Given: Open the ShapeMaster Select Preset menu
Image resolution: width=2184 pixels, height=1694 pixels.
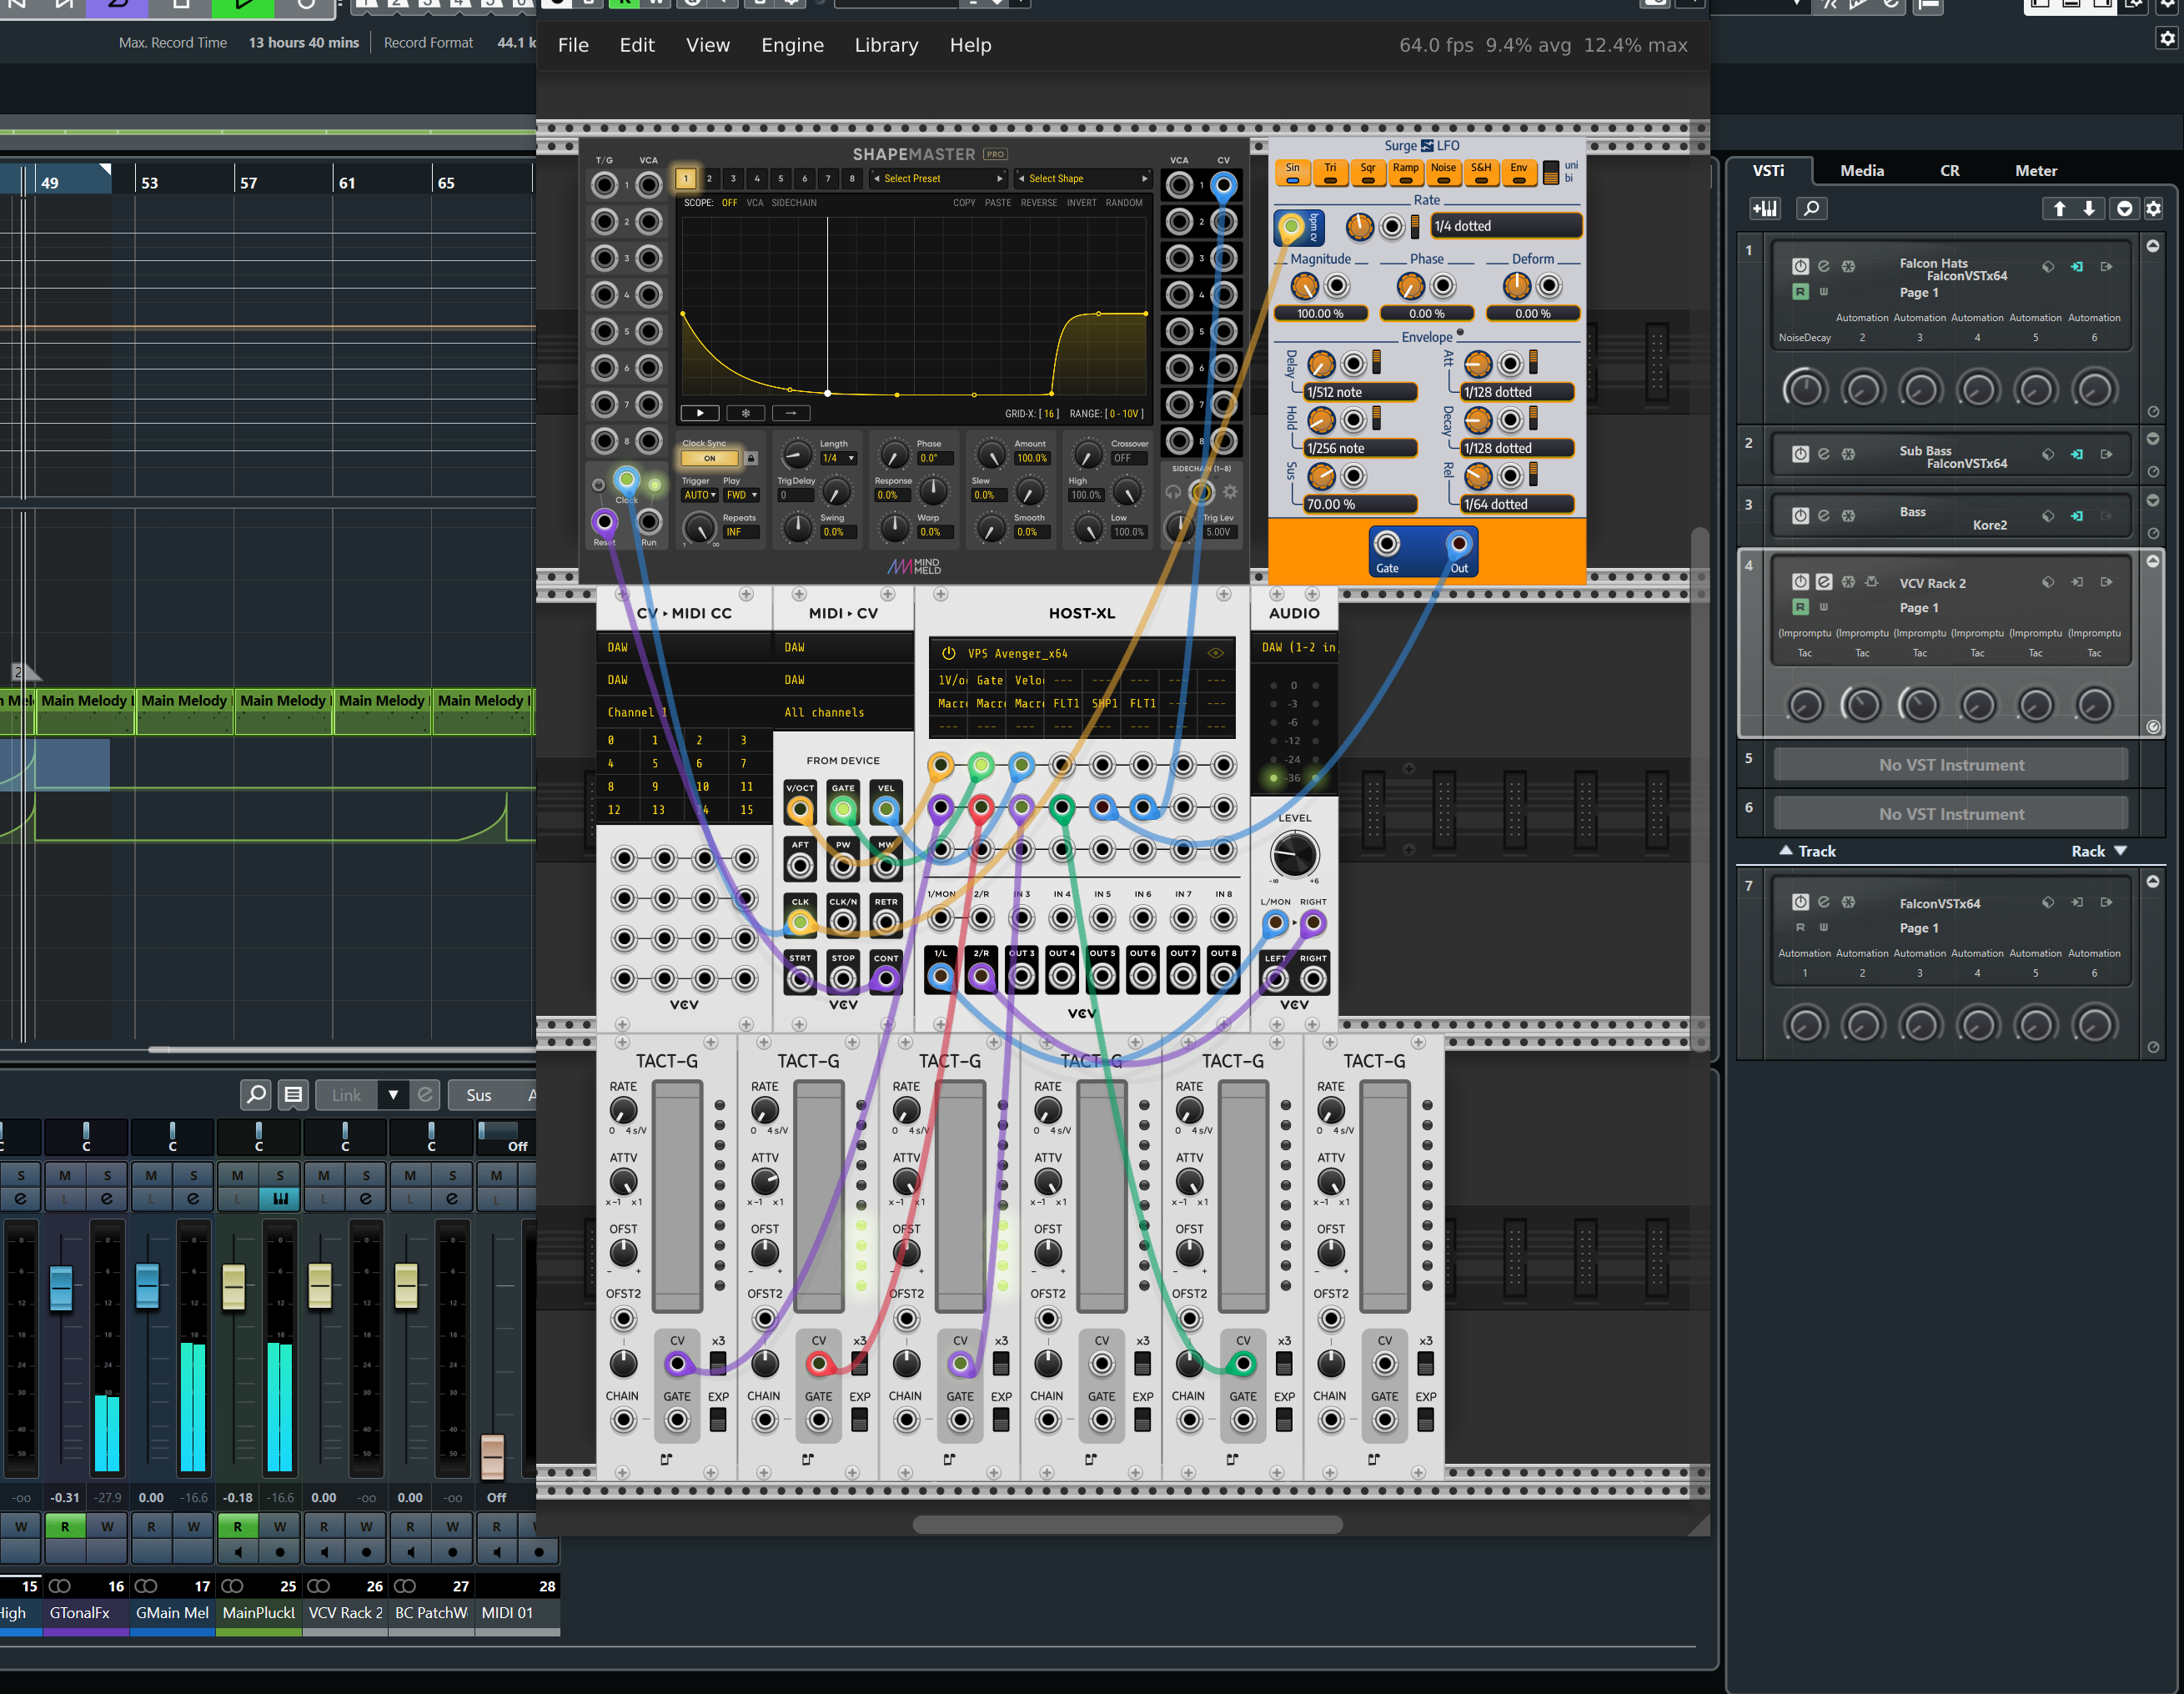Looking at the screenshot, I should click(x=938, y=178).
